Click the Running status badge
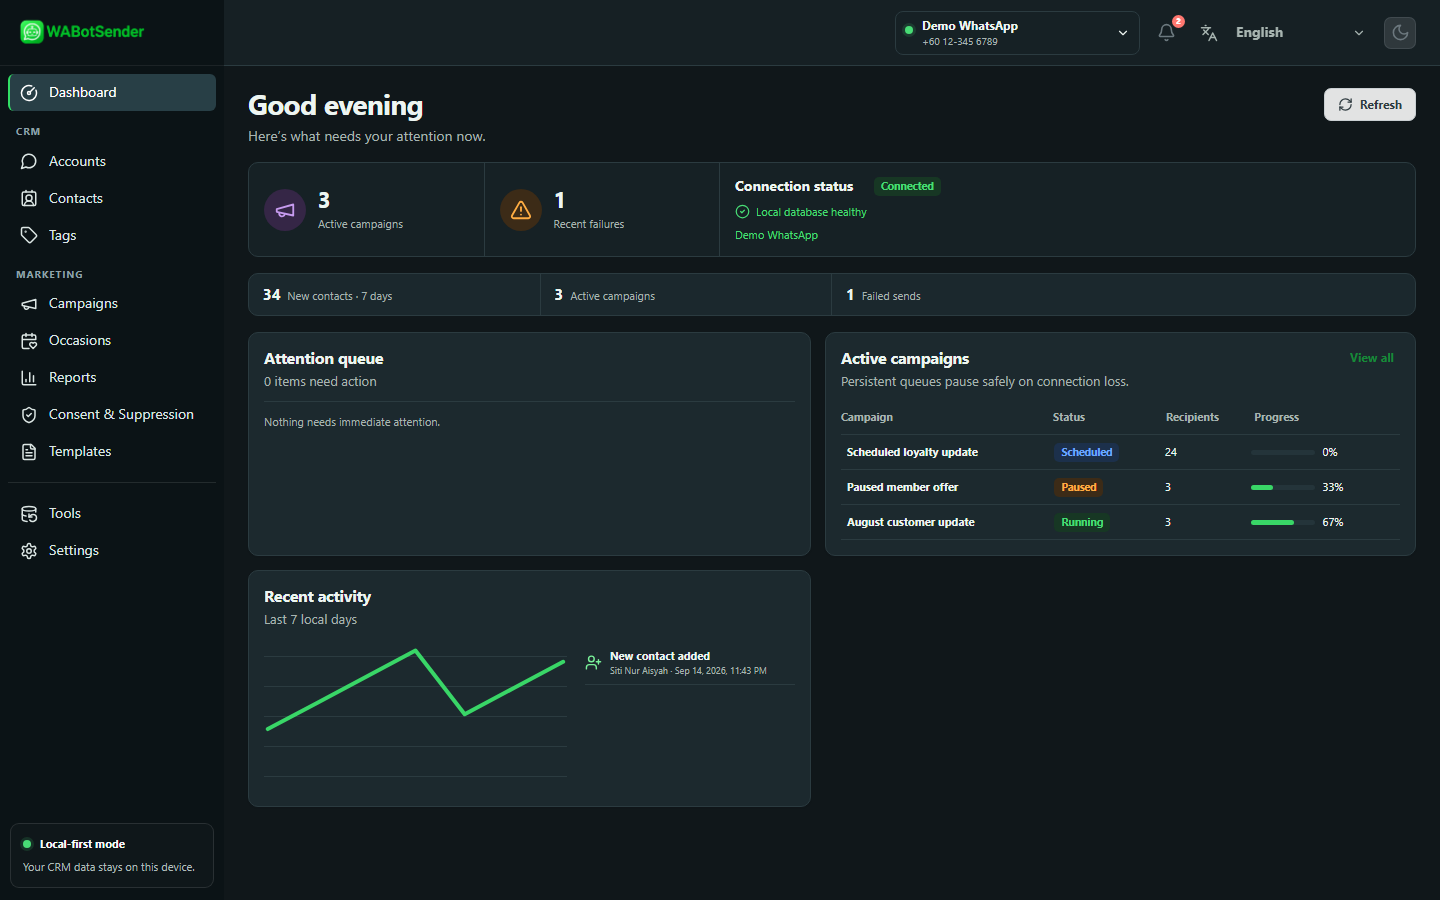1440x900 pixels. (x=1082, y=522)
